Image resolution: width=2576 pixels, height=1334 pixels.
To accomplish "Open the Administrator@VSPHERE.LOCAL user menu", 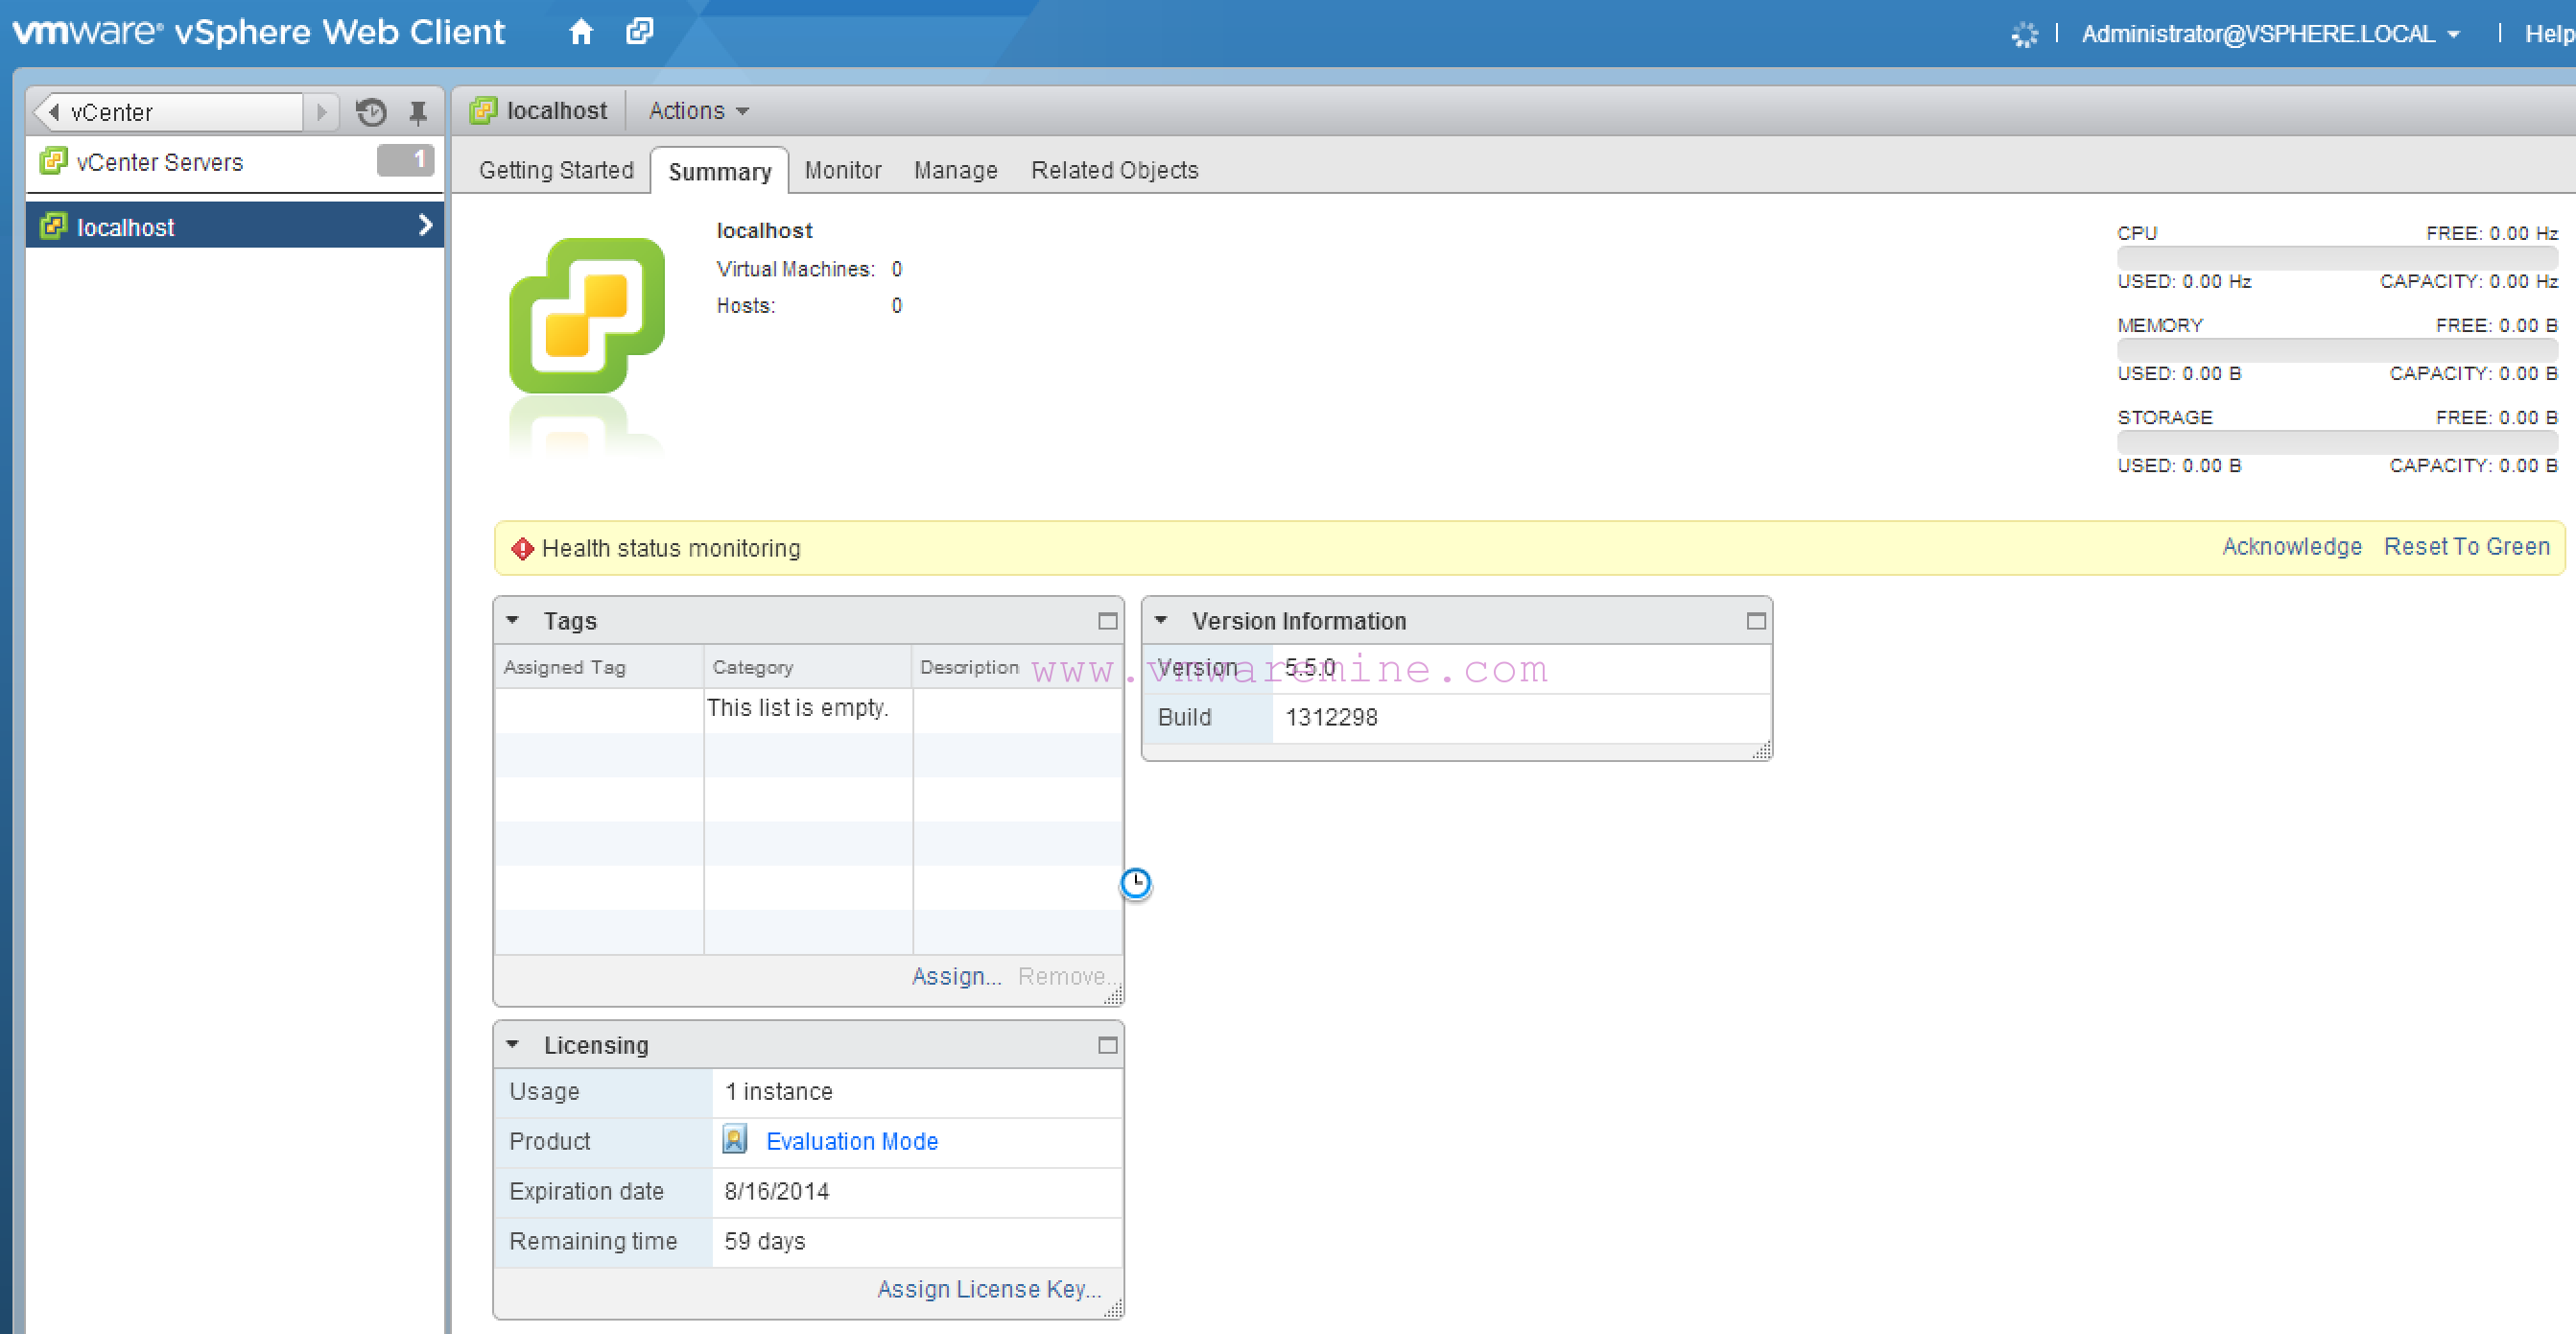I will point(2270,34).
